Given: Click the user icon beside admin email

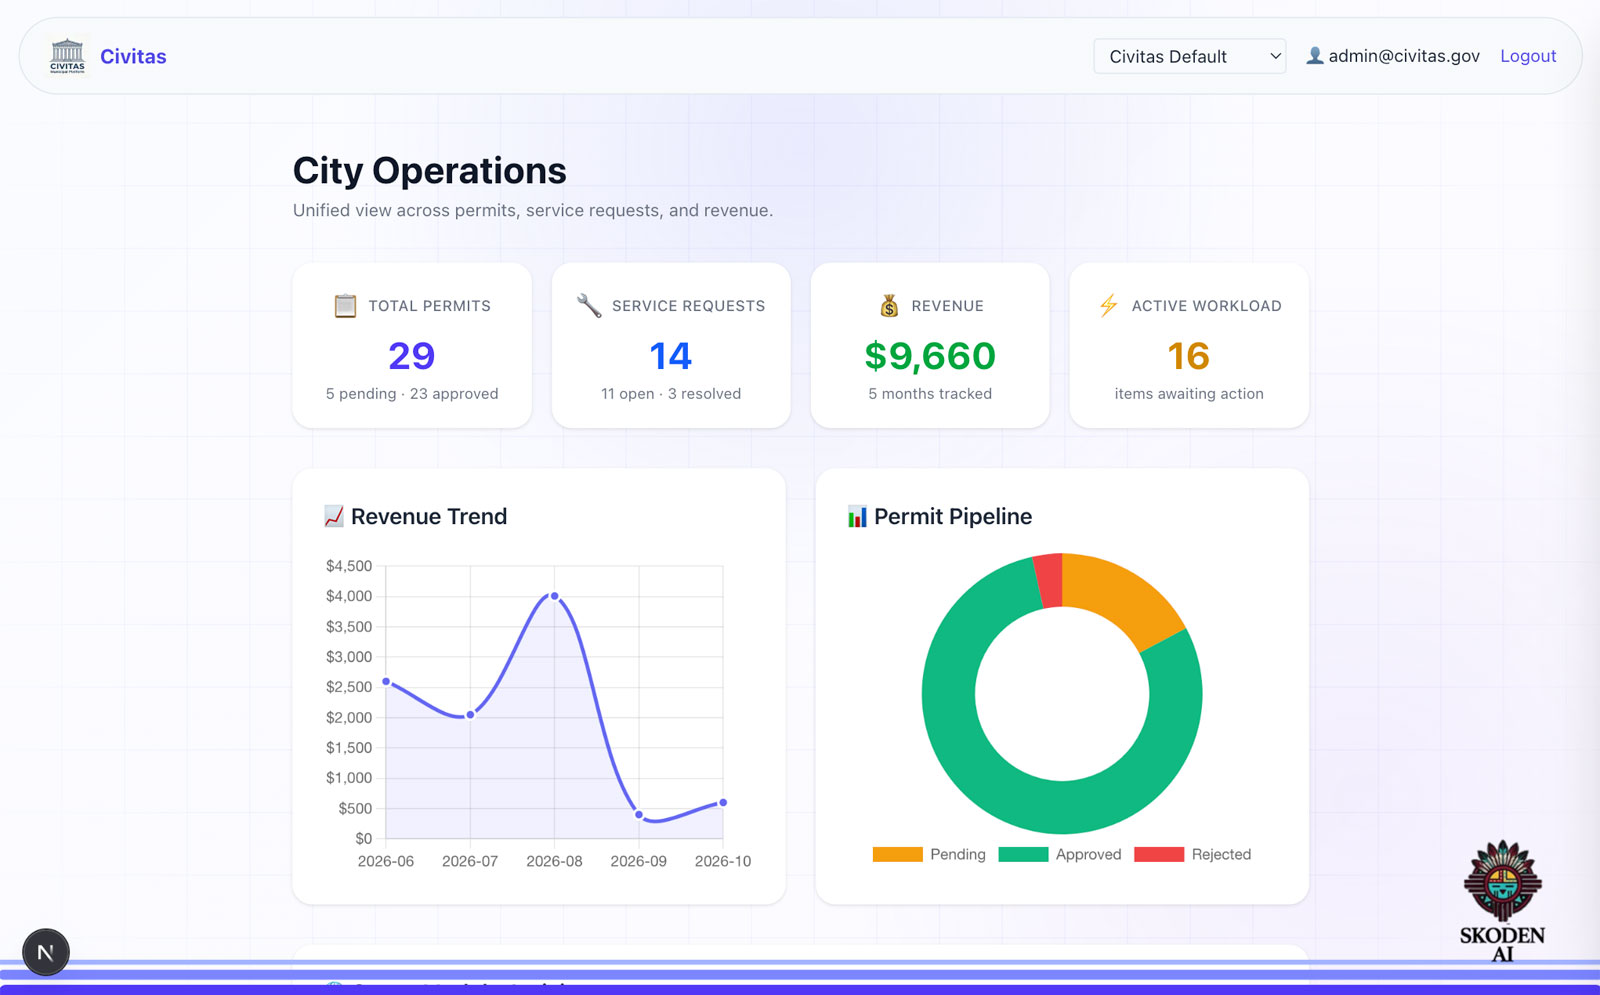Looking at the screenshot, I should pyautogui.click(x=1315, y=56).
